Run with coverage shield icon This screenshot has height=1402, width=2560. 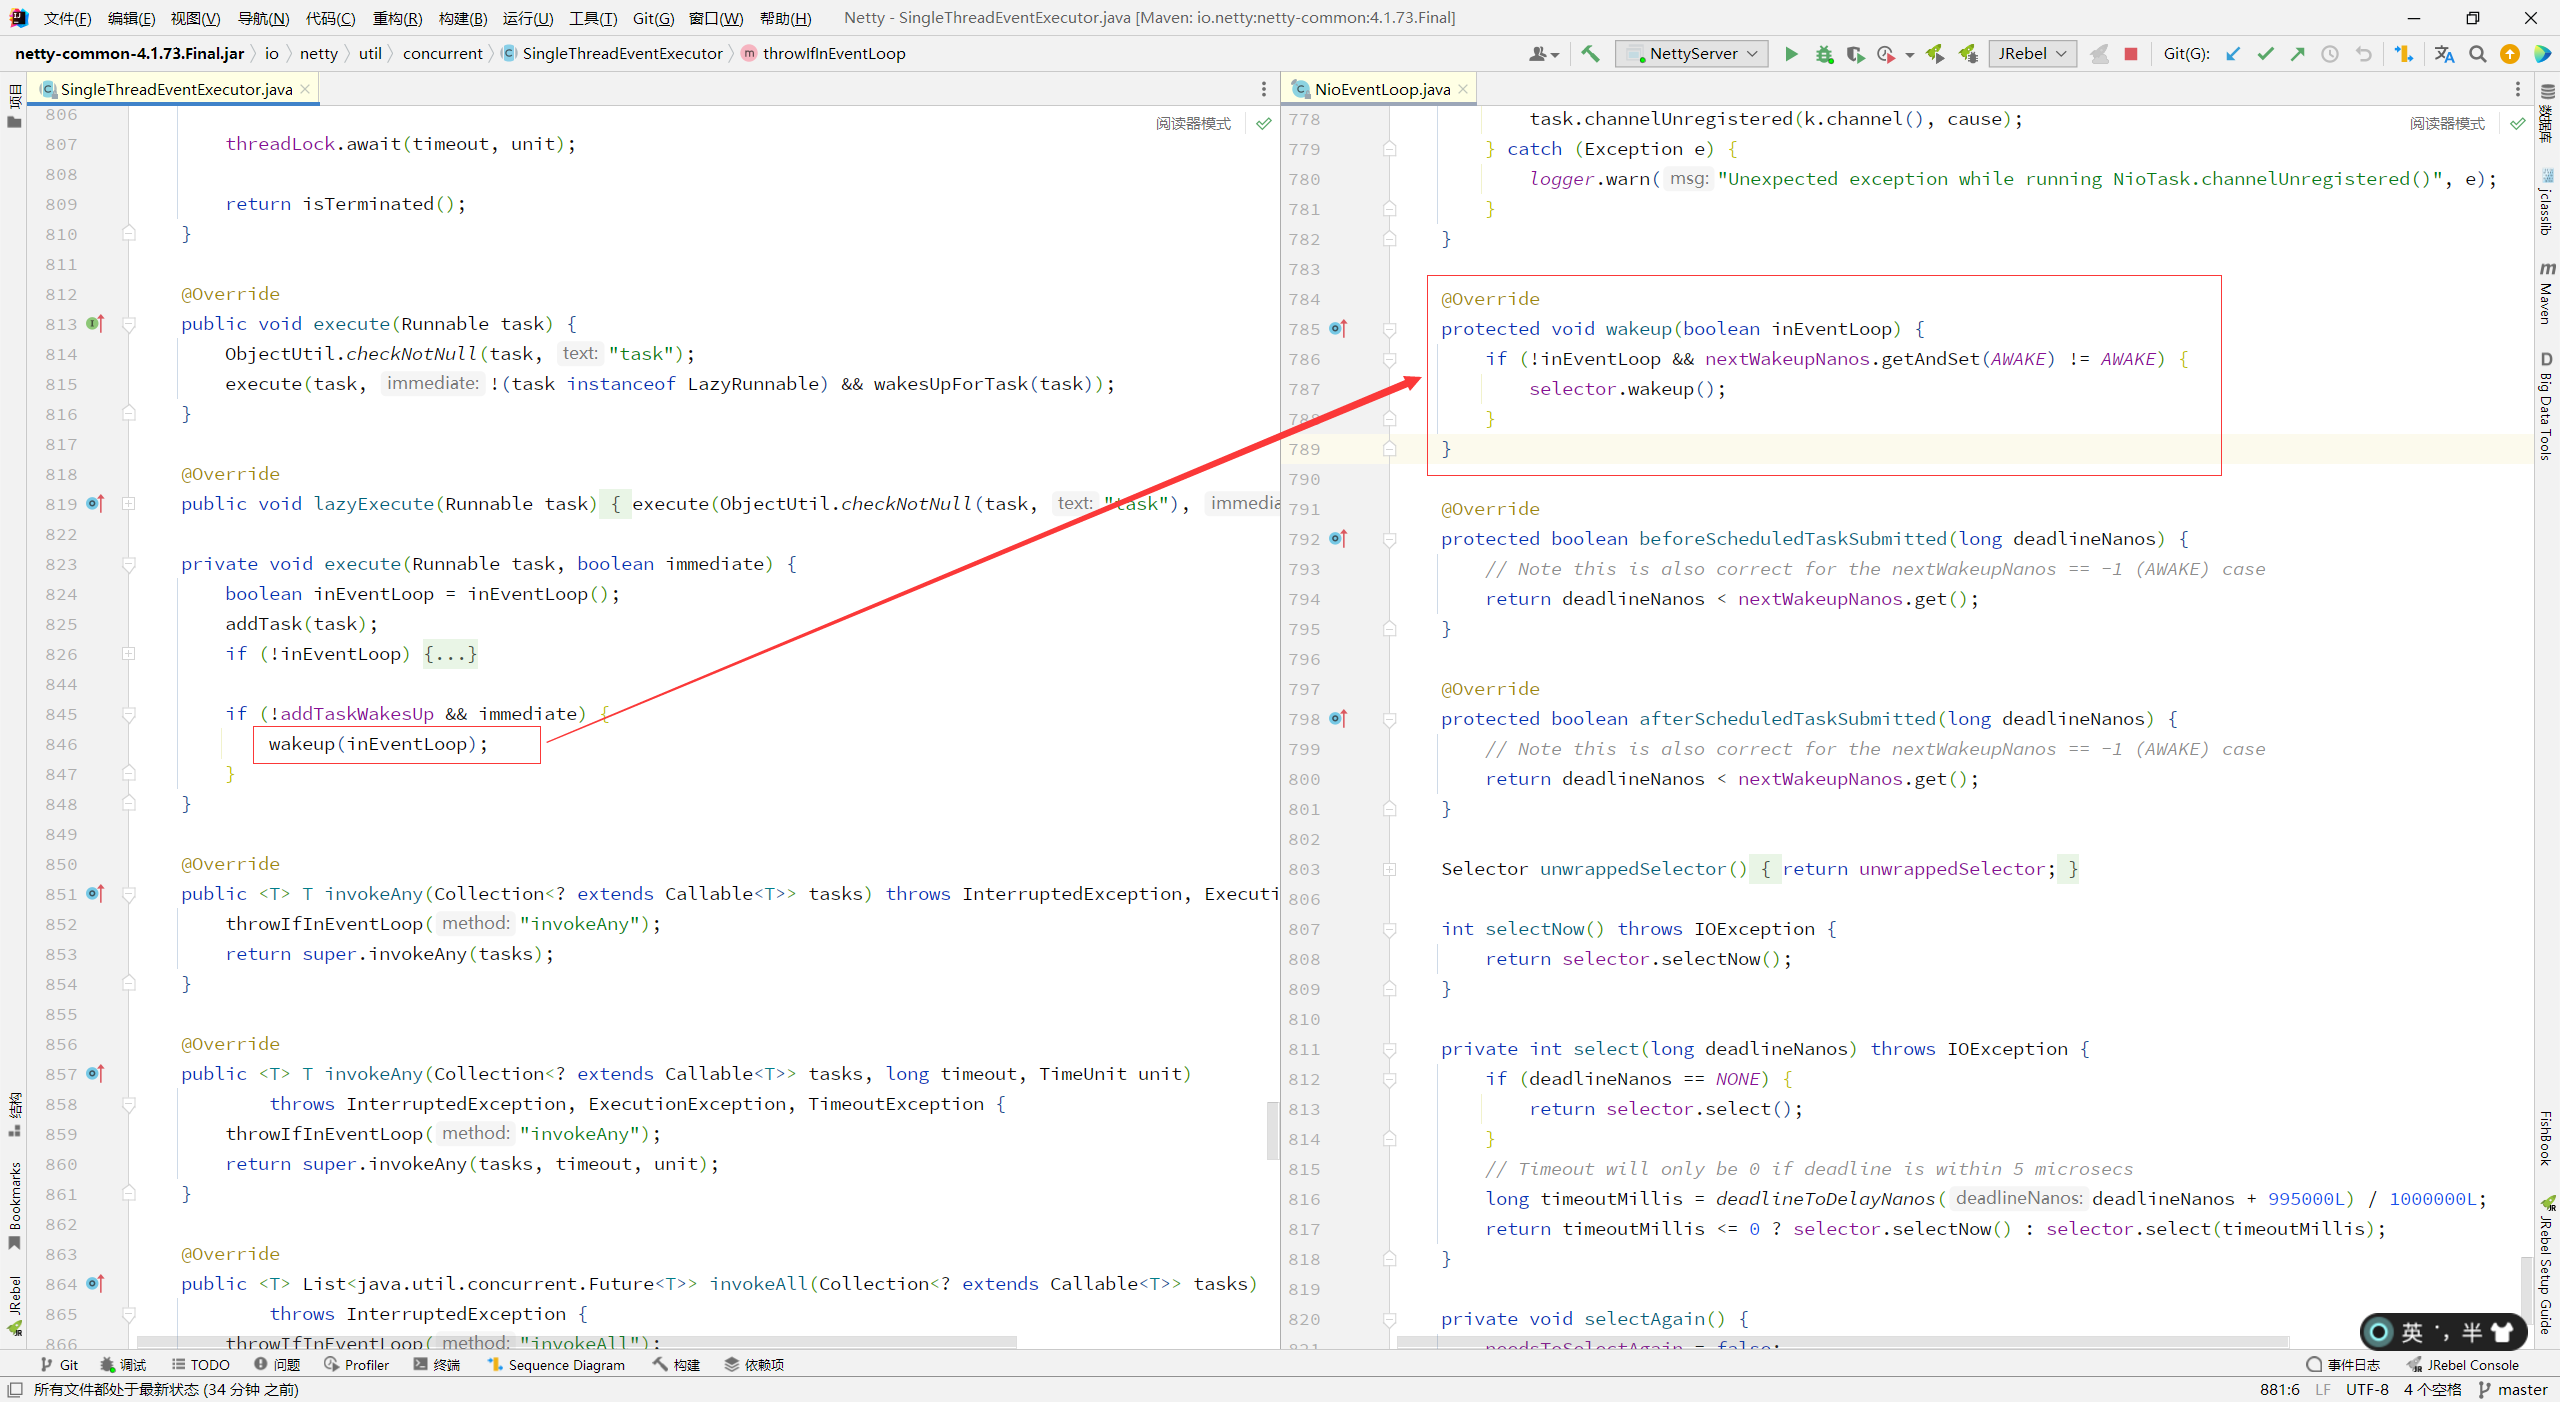click(1855, 54)
